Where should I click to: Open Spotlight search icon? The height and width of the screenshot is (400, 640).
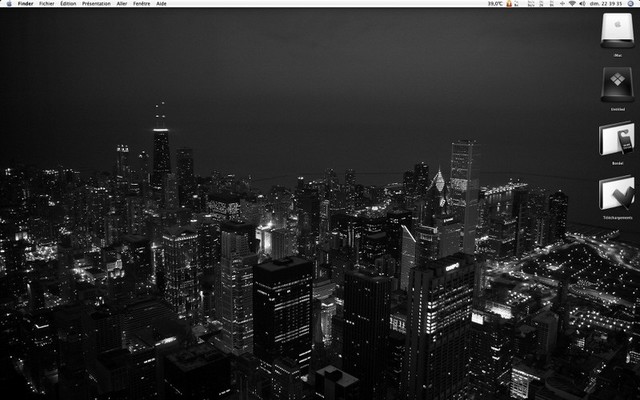[631, 3]
